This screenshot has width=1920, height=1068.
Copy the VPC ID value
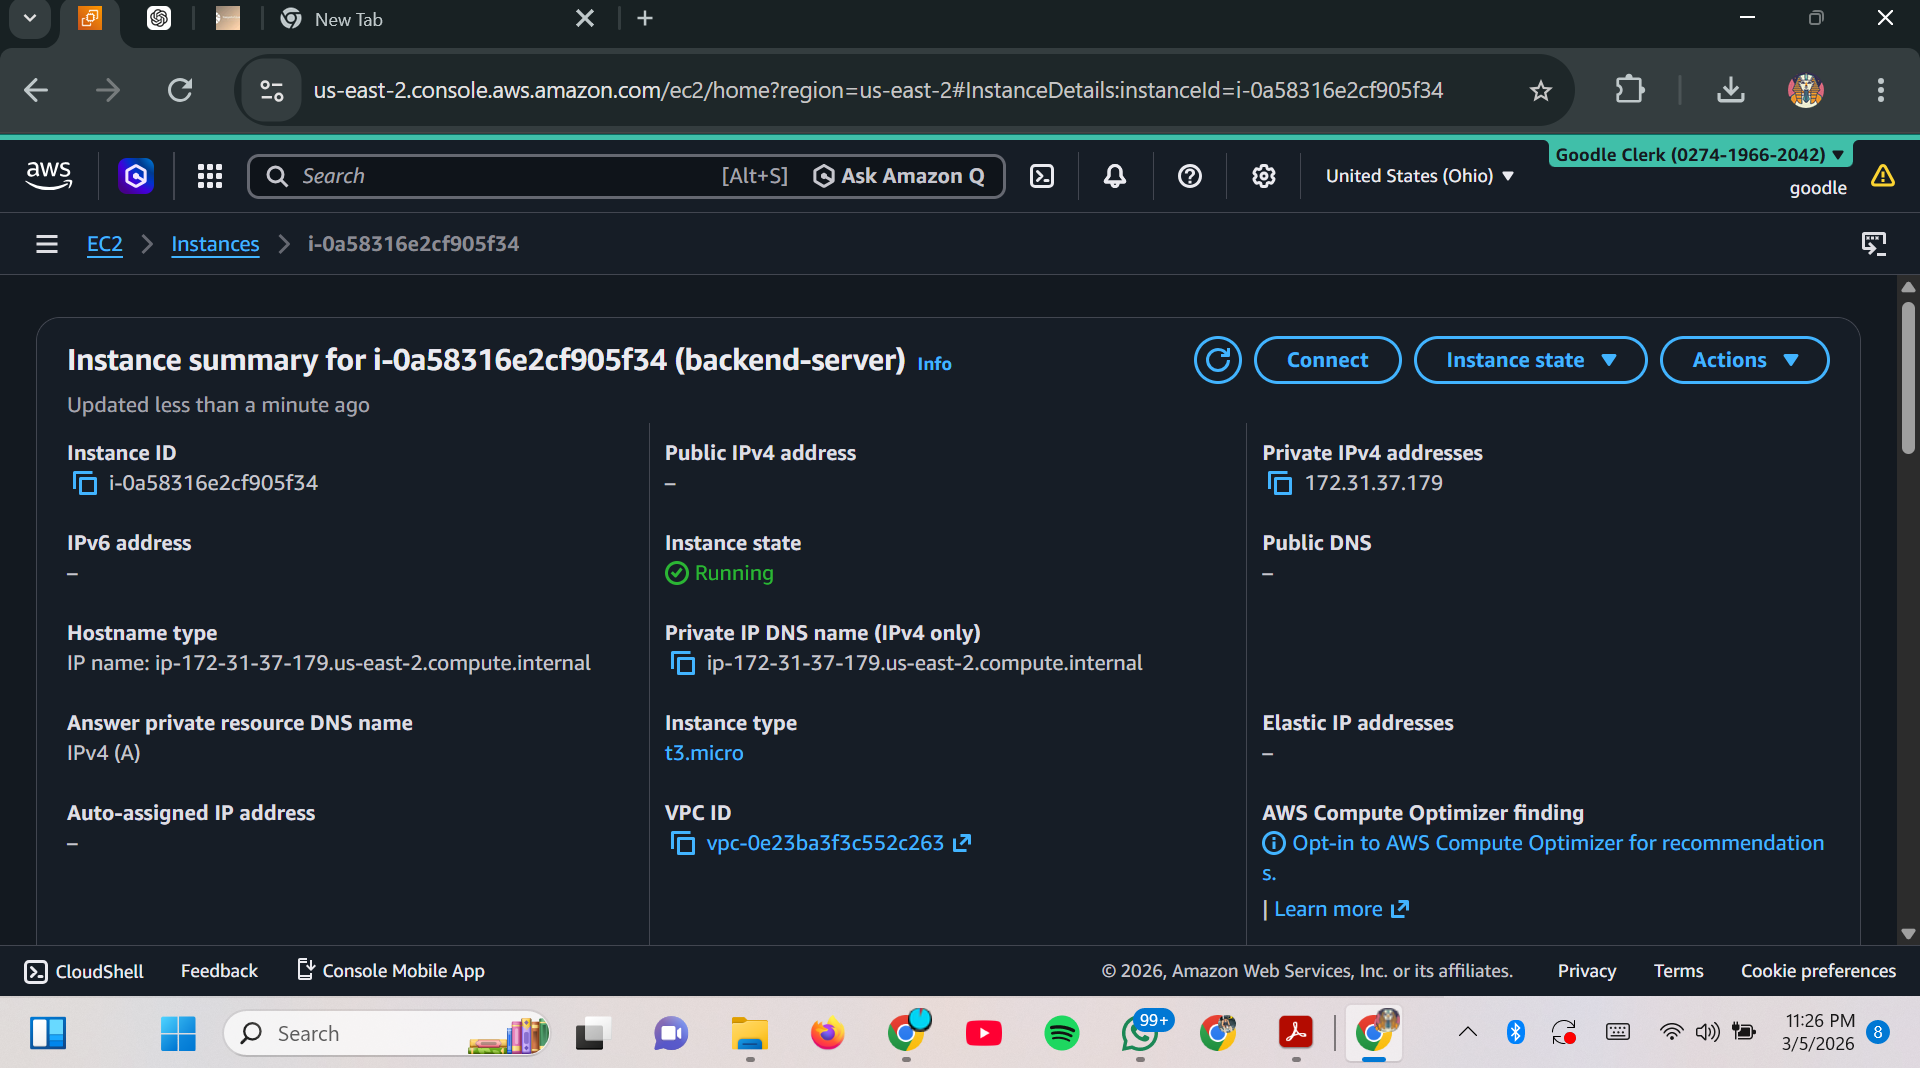click(x=682, y=844)
